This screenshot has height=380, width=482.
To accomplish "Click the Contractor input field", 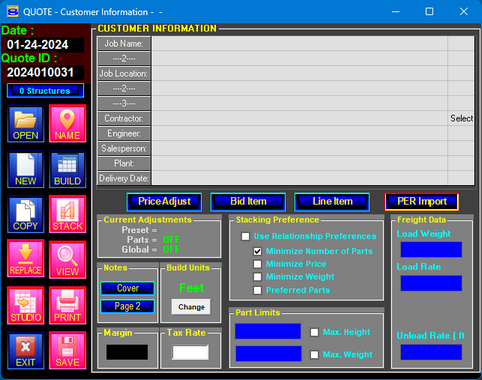I will click(x=300, y=118).
